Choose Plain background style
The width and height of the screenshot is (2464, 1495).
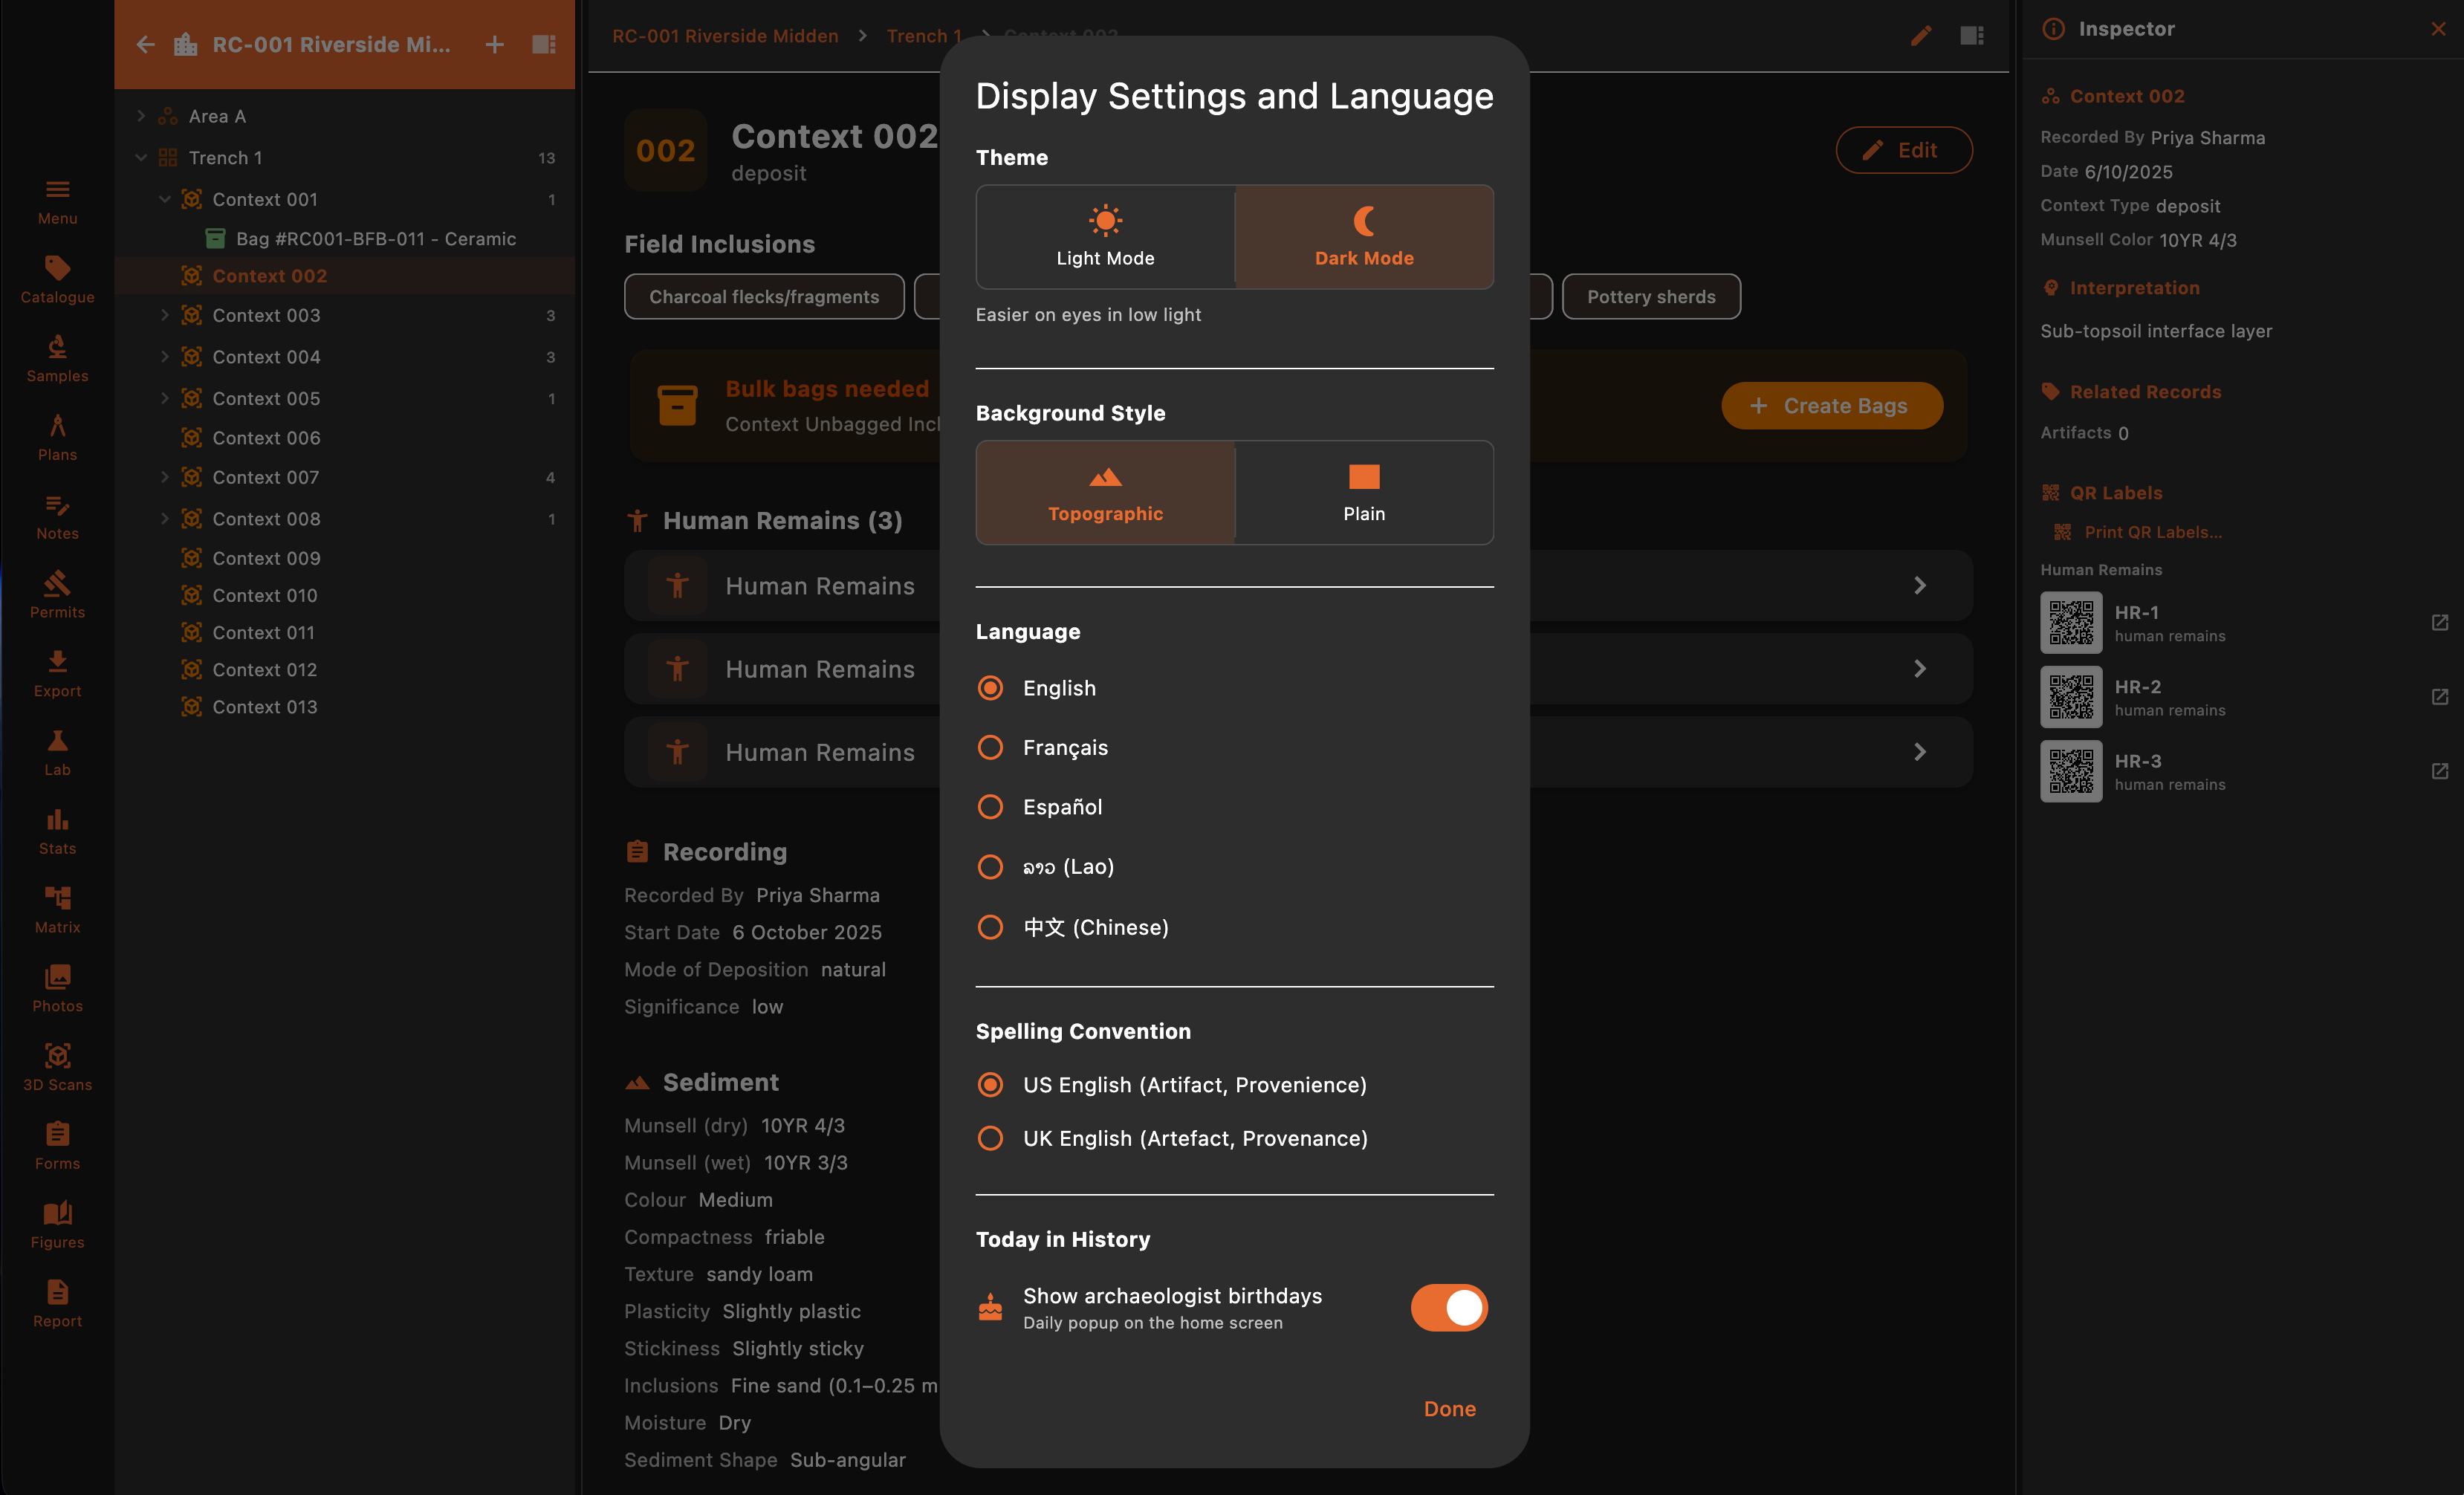[x=1364, y=492]
